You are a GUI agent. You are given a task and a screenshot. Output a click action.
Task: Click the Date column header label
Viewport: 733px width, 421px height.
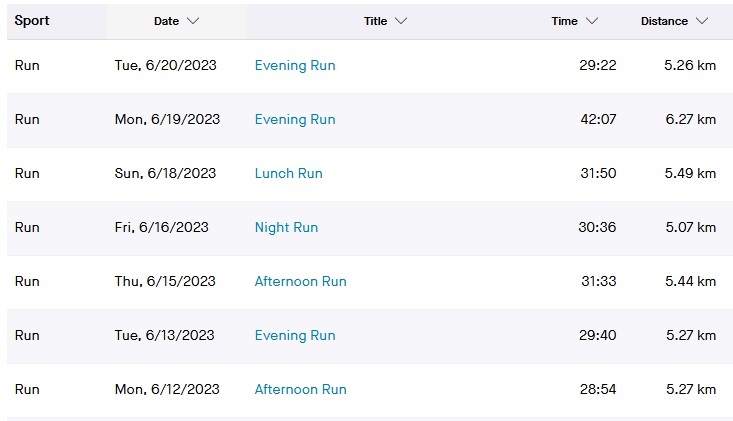[167, 21]
